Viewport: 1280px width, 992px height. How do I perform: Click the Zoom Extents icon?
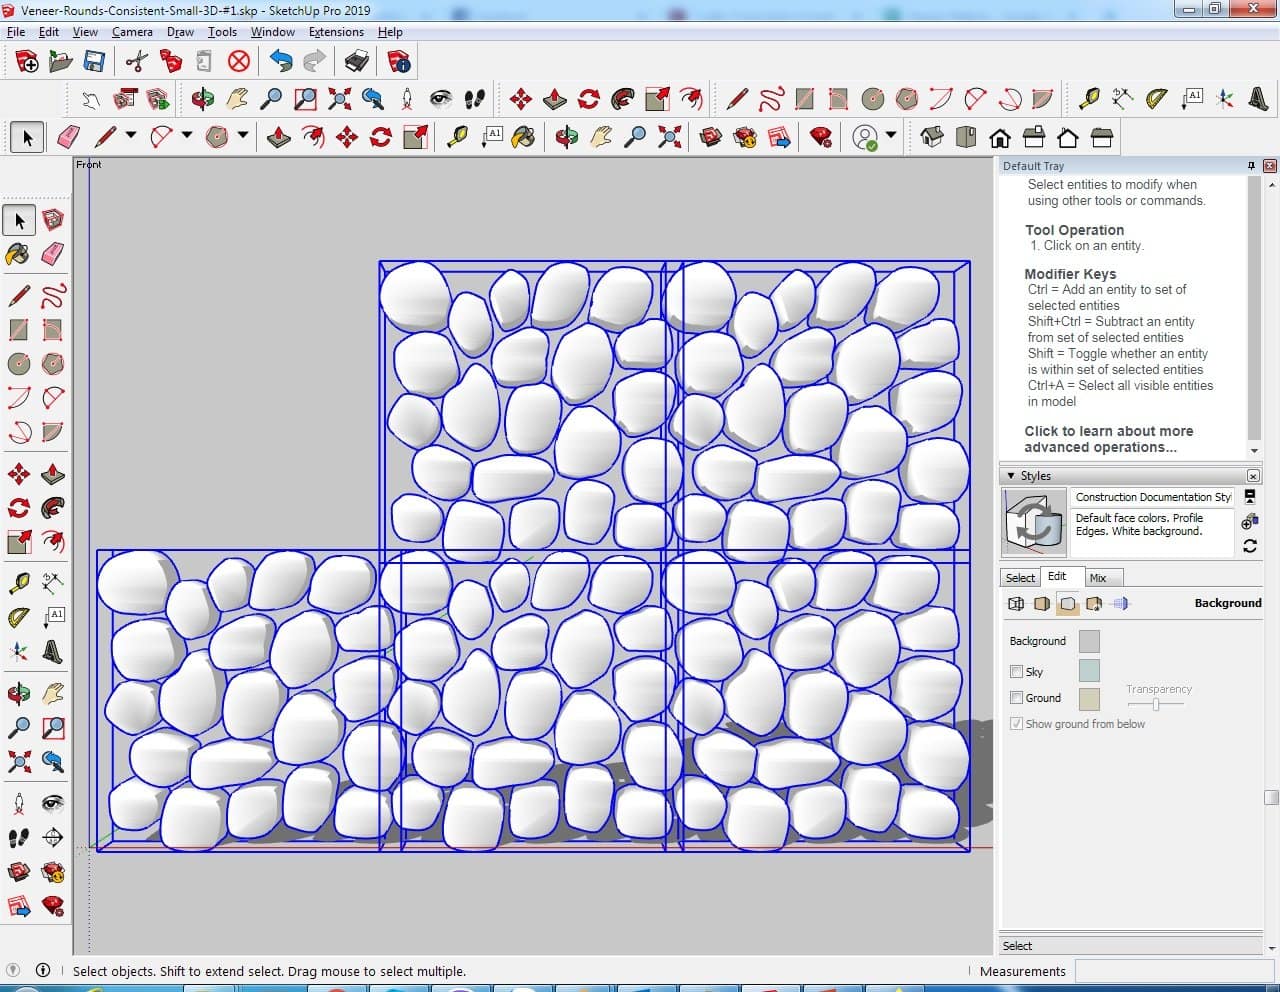click(x=18, y=763)
